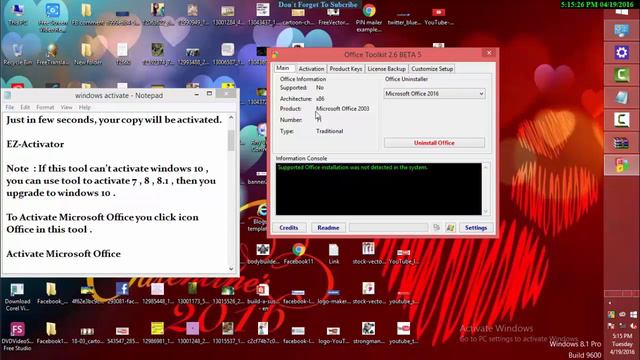Open DVDVideoSoft Free Studio desktop icon
The image size is (640, 360).
[x=17, y=337]
